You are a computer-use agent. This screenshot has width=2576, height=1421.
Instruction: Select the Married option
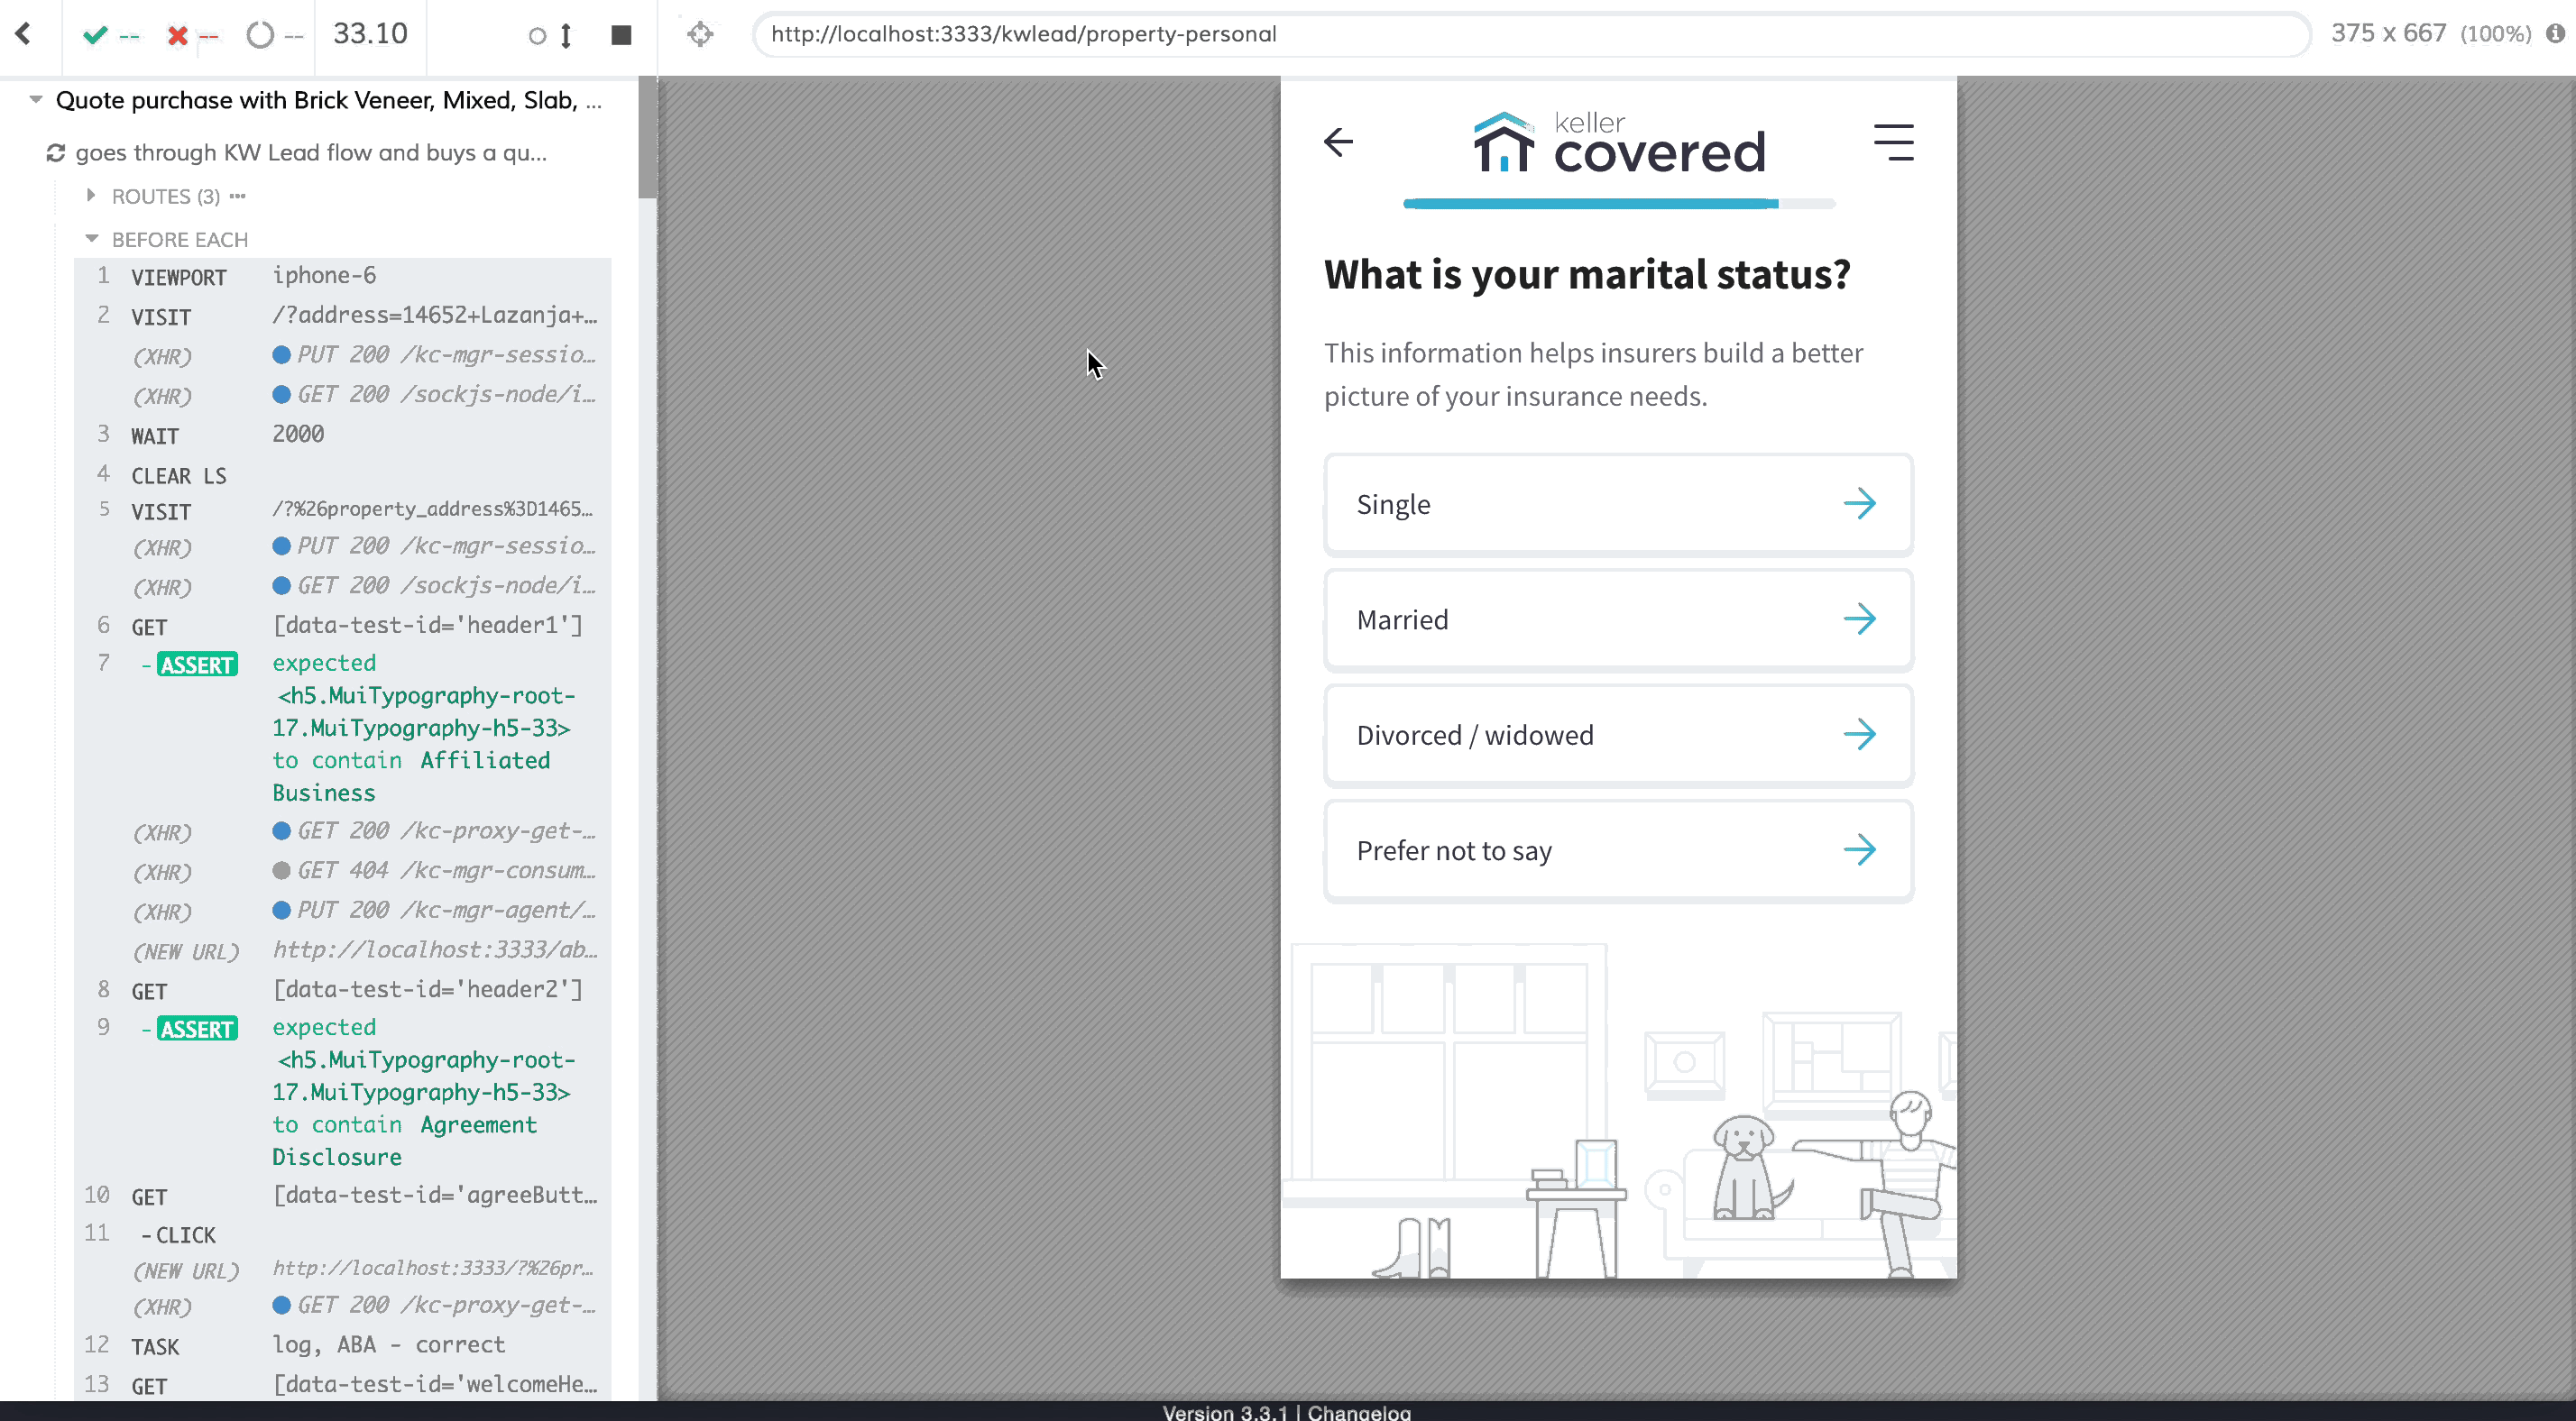(x=1617, y=620)
